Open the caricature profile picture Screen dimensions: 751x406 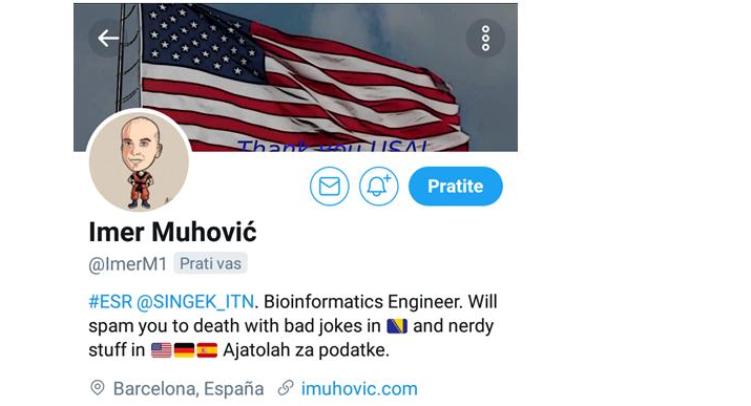[139, 162]
